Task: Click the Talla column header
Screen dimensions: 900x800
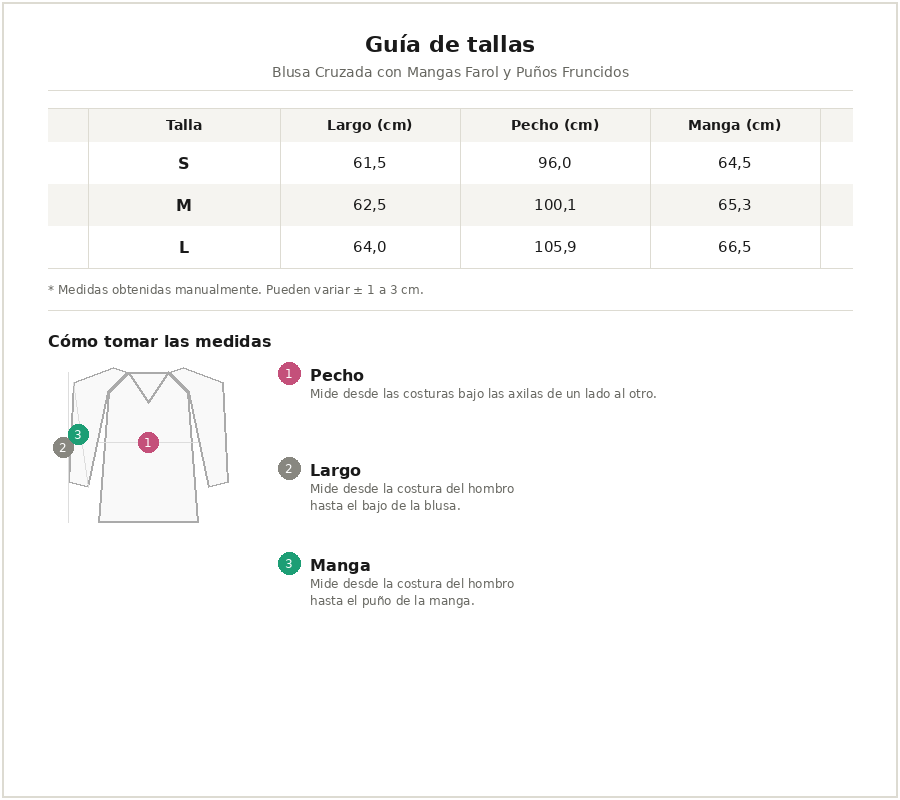Action: point(184,125)
